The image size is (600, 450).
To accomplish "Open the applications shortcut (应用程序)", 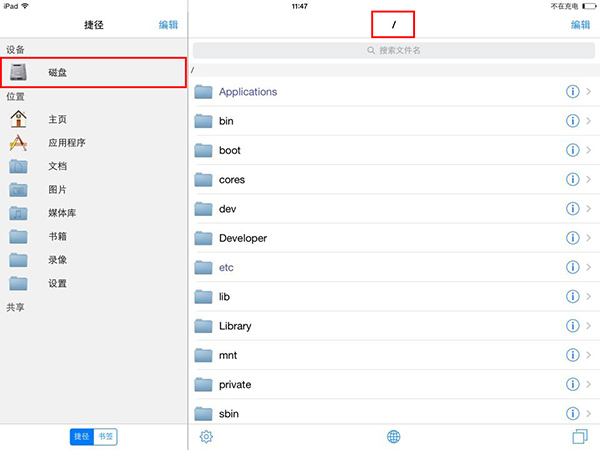I will coord(18,143).
